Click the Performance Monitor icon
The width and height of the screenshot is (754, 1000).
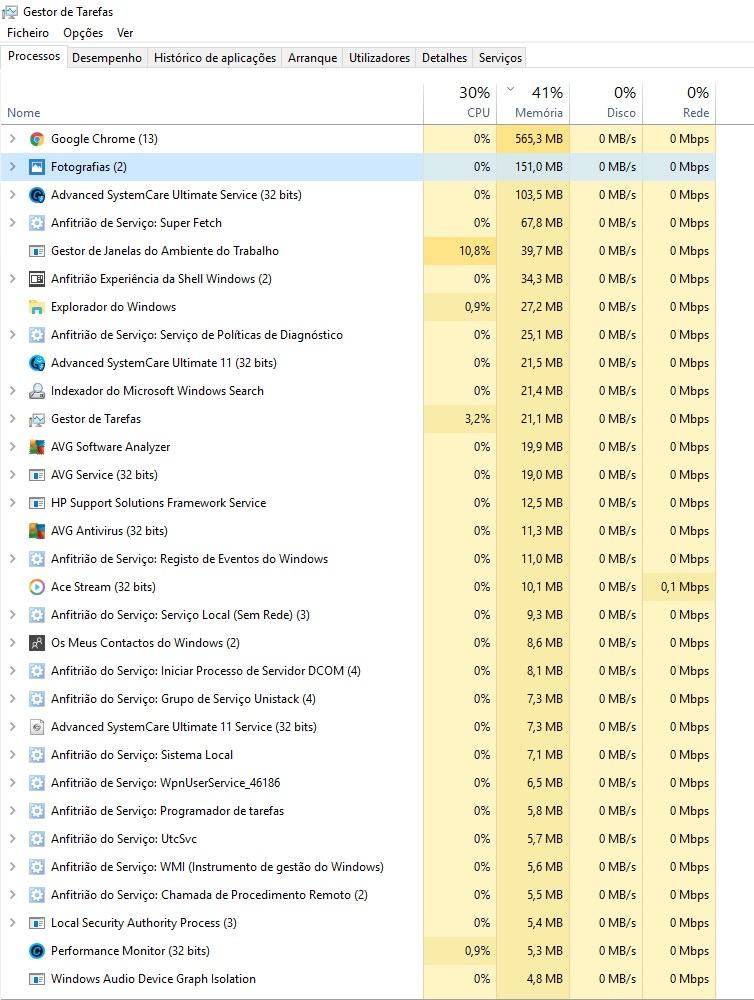(x=37, y=951)
